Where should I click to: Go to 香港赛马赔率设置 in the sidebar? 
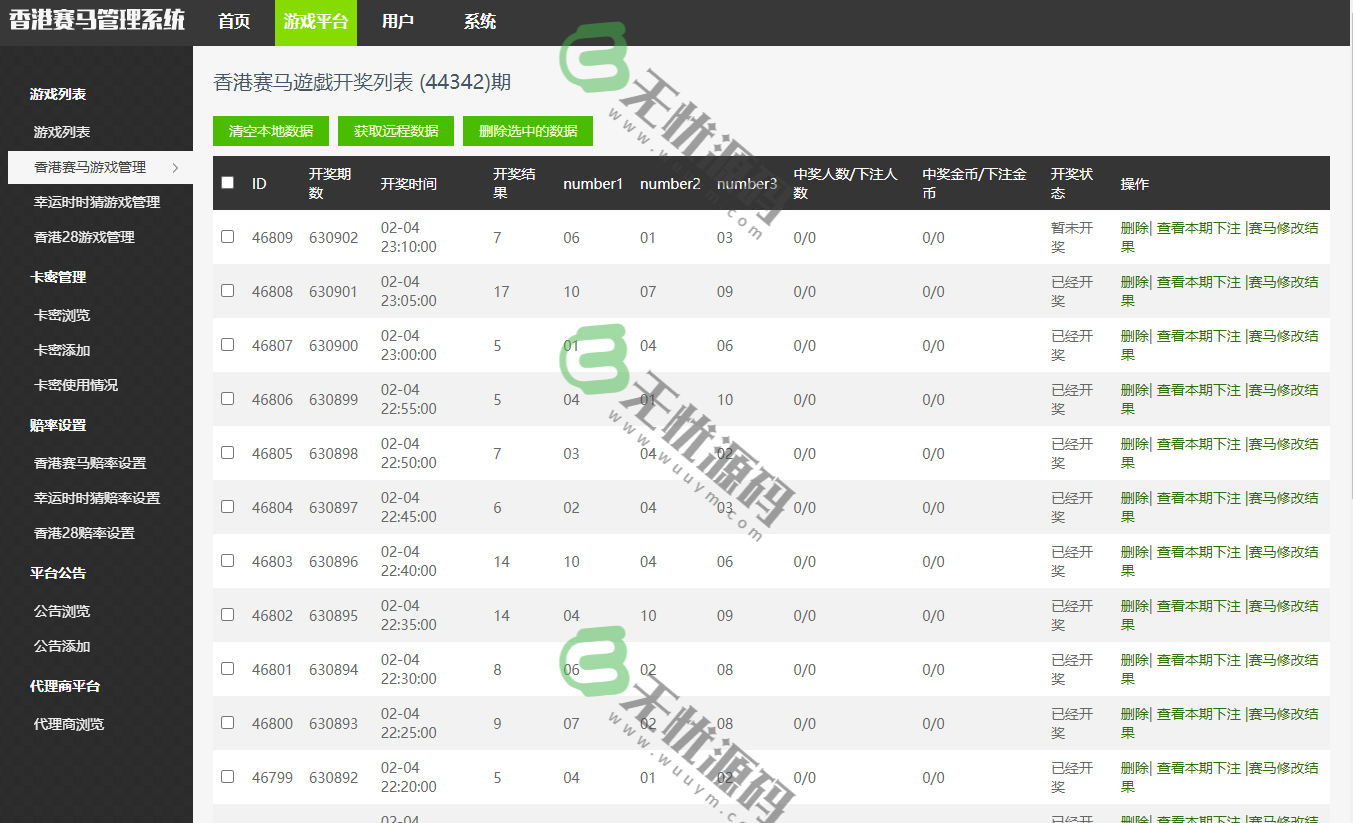pos(90,463)
